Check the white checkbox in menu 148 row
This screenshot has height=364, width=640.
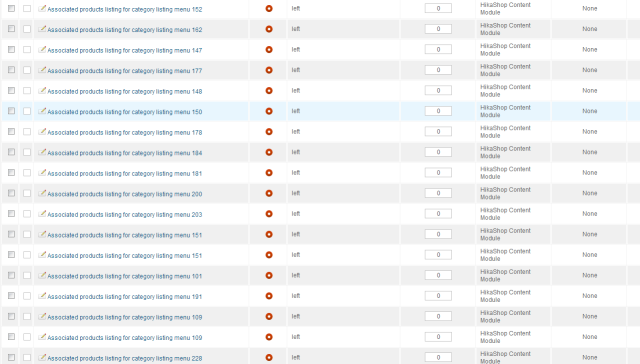[27, 91]
